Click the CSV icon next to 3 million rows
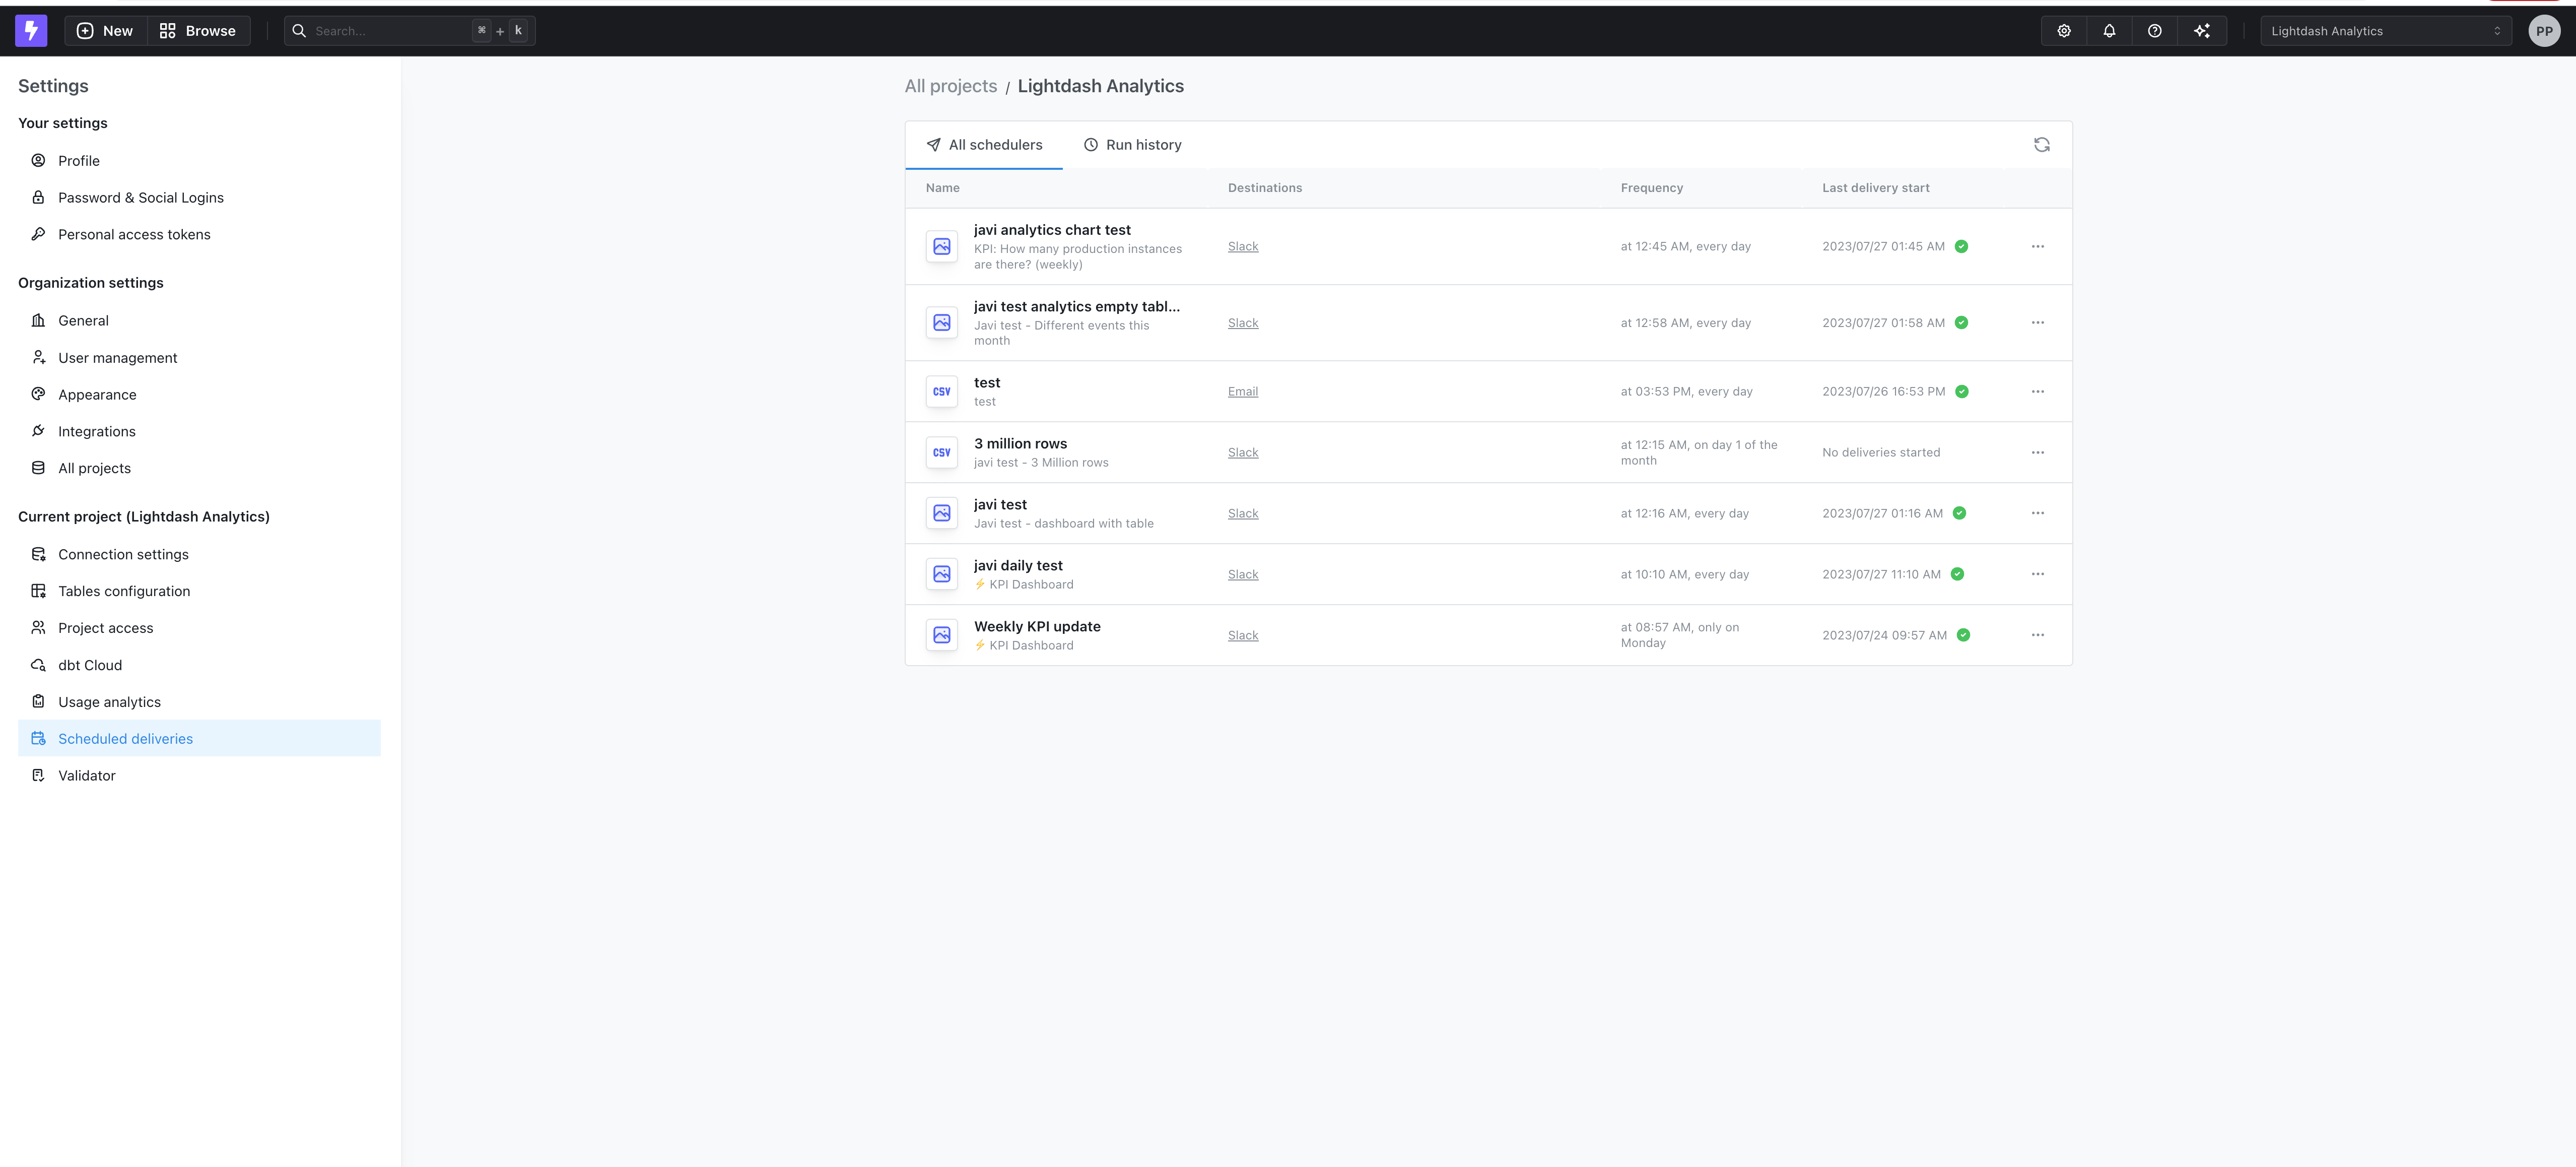This screenshot has height=1167, width=2576. (x=941, y=452)
